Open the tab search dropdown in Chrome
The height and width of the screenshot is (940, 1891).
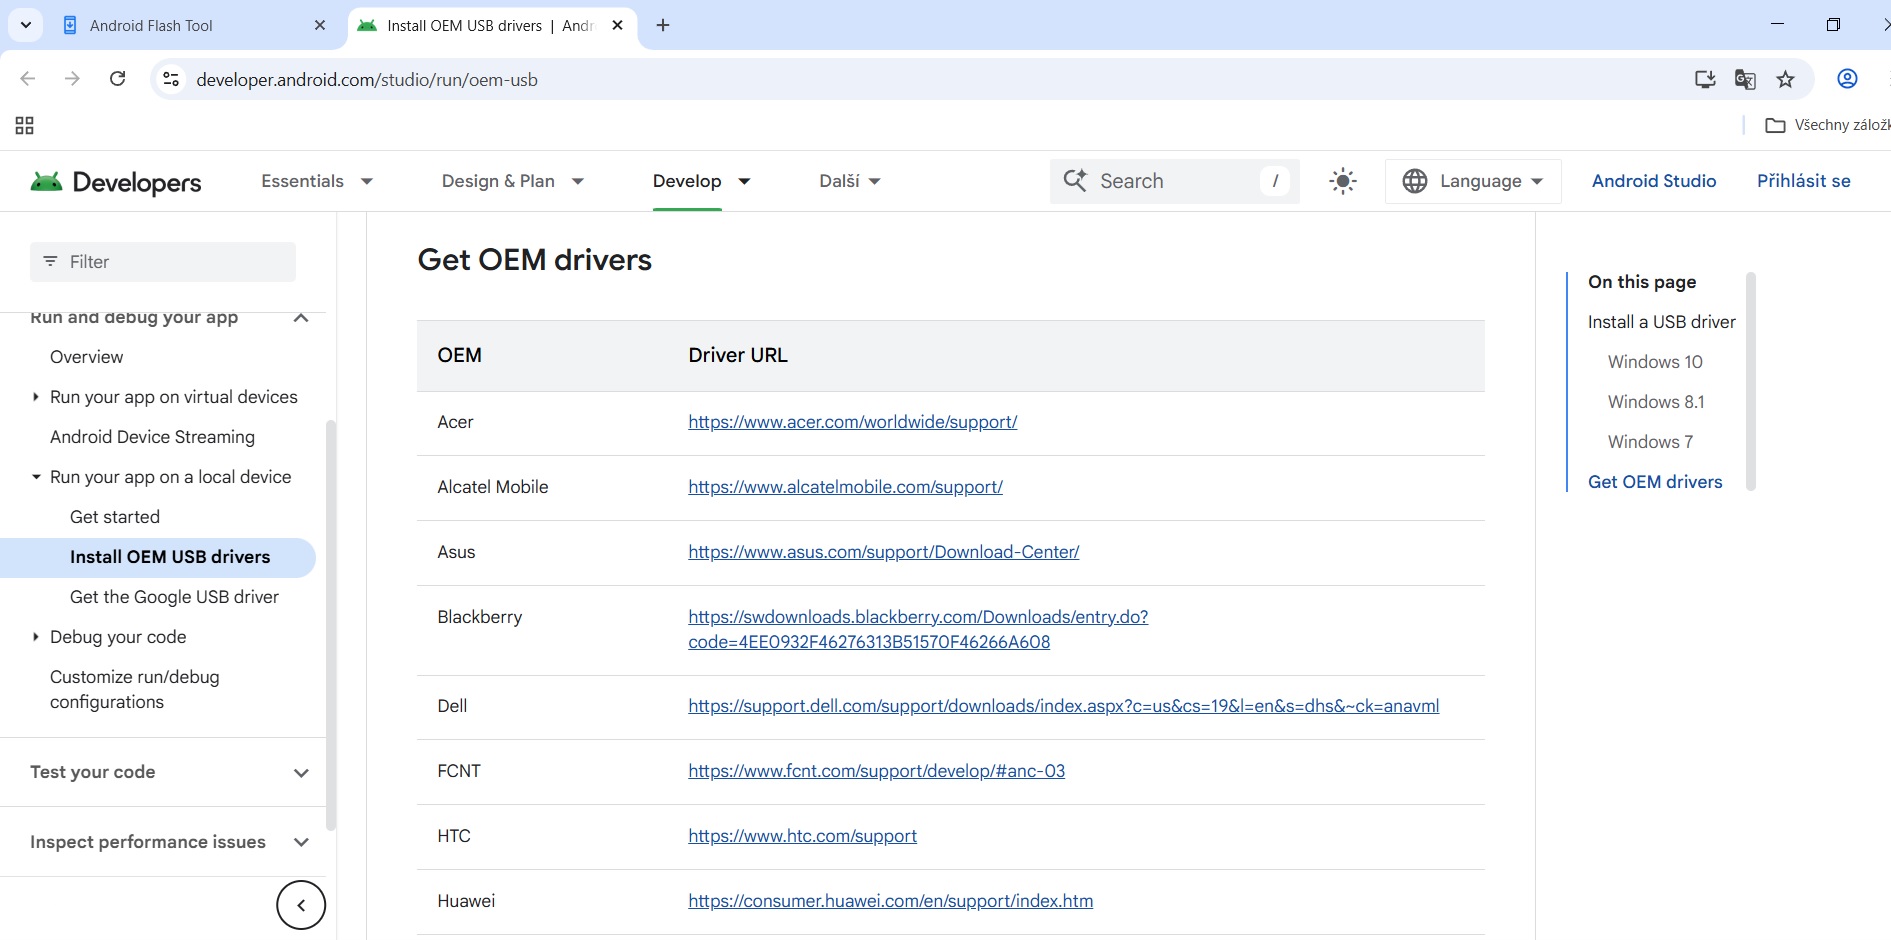(x=25, y=25)
